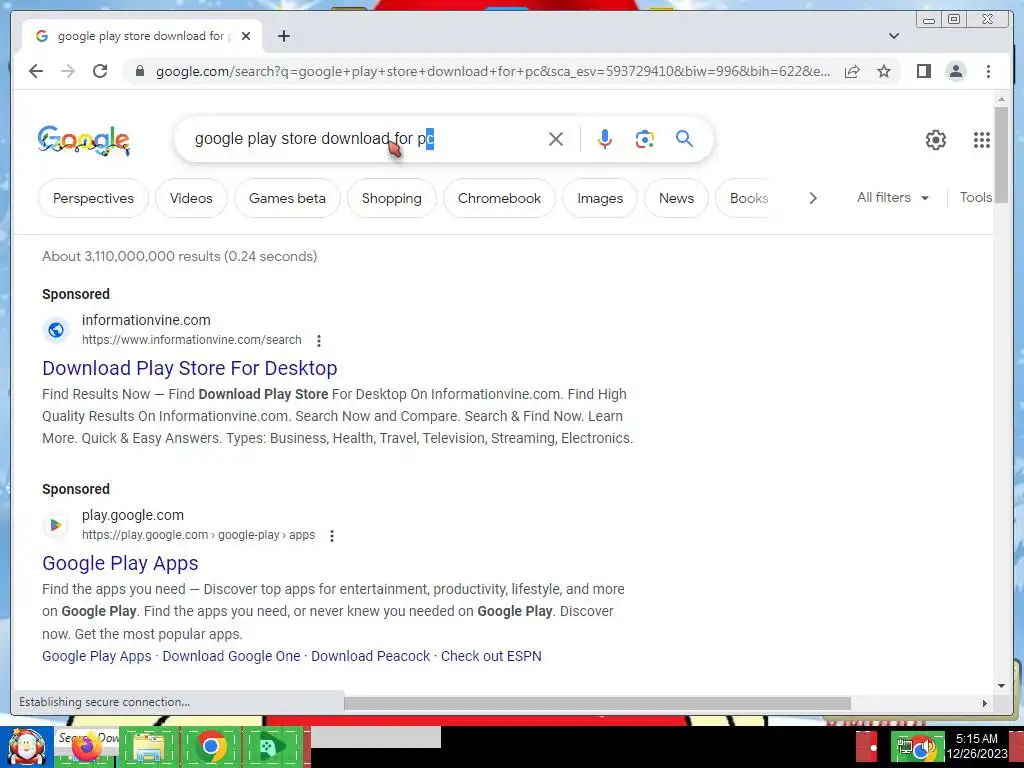The image size is (1024, 768).
Task: Click the play.google.com site name
Action: click(133, 515)
